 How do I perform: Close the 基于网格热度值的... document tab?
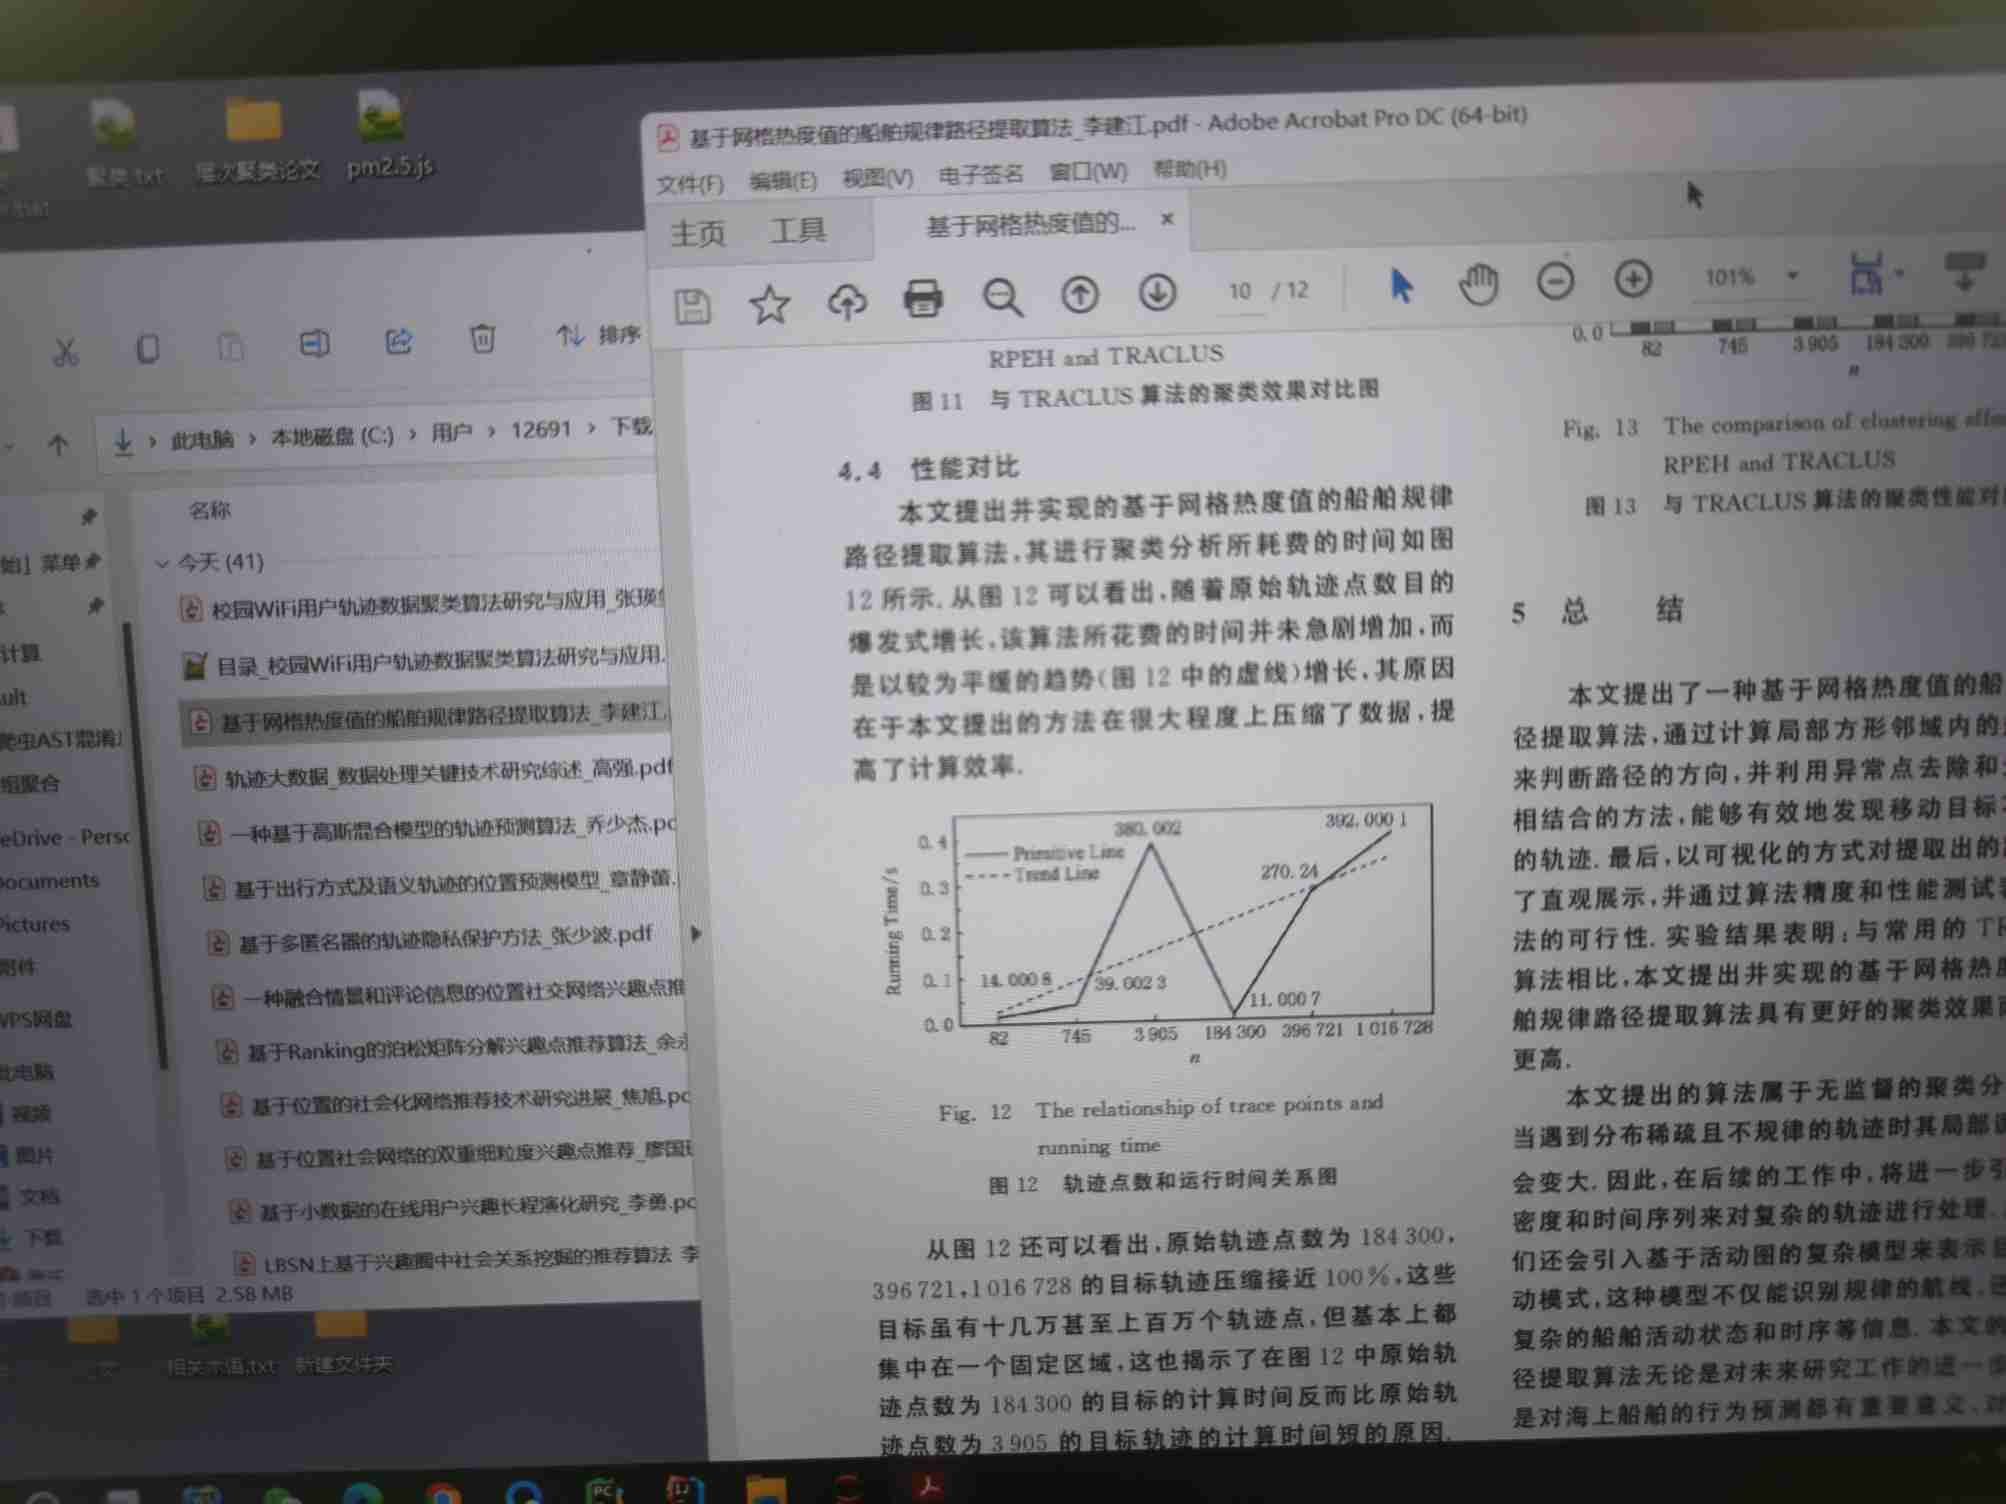click(x=1167, y=219)
